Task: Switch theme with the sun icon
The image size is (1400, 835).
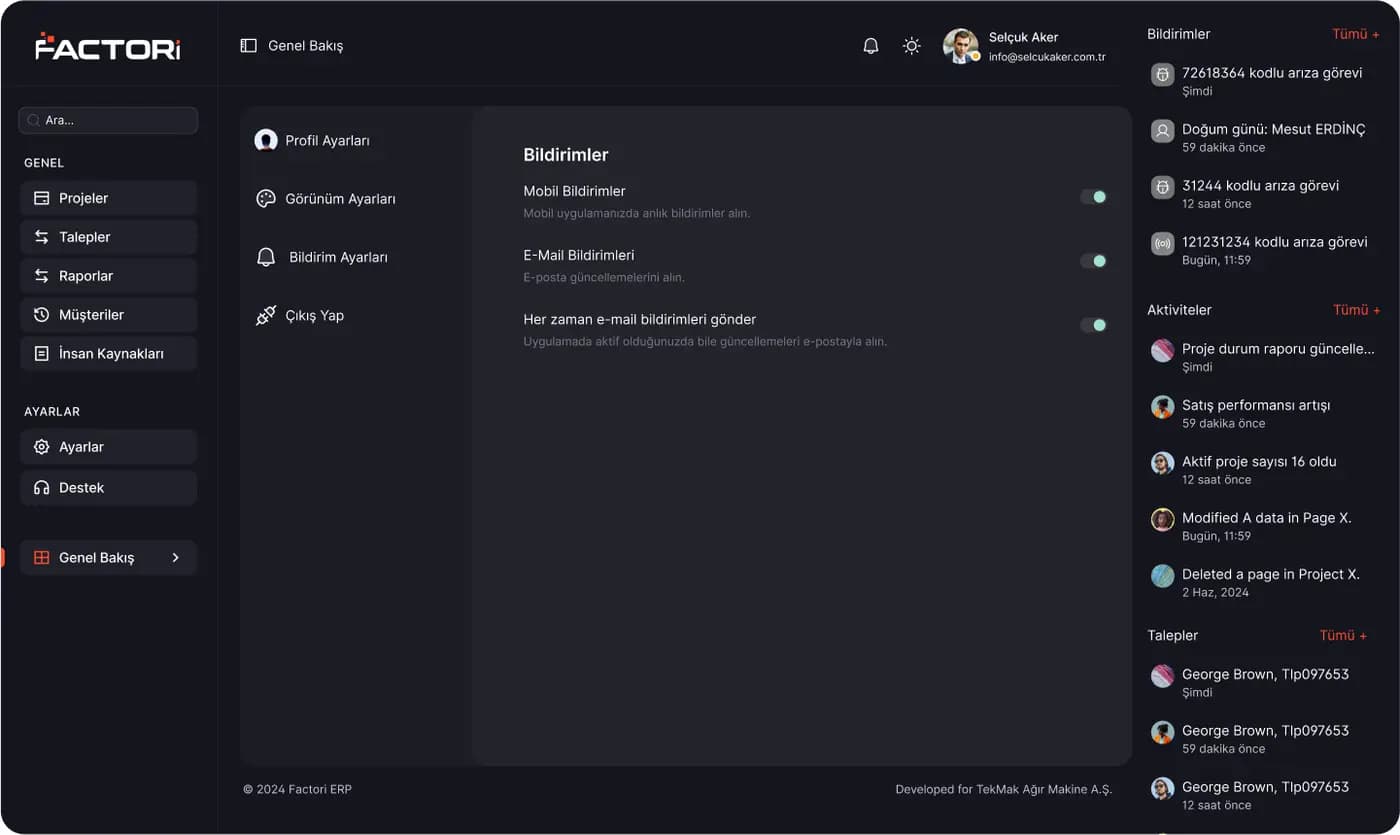Action: (x=911, y=46)
